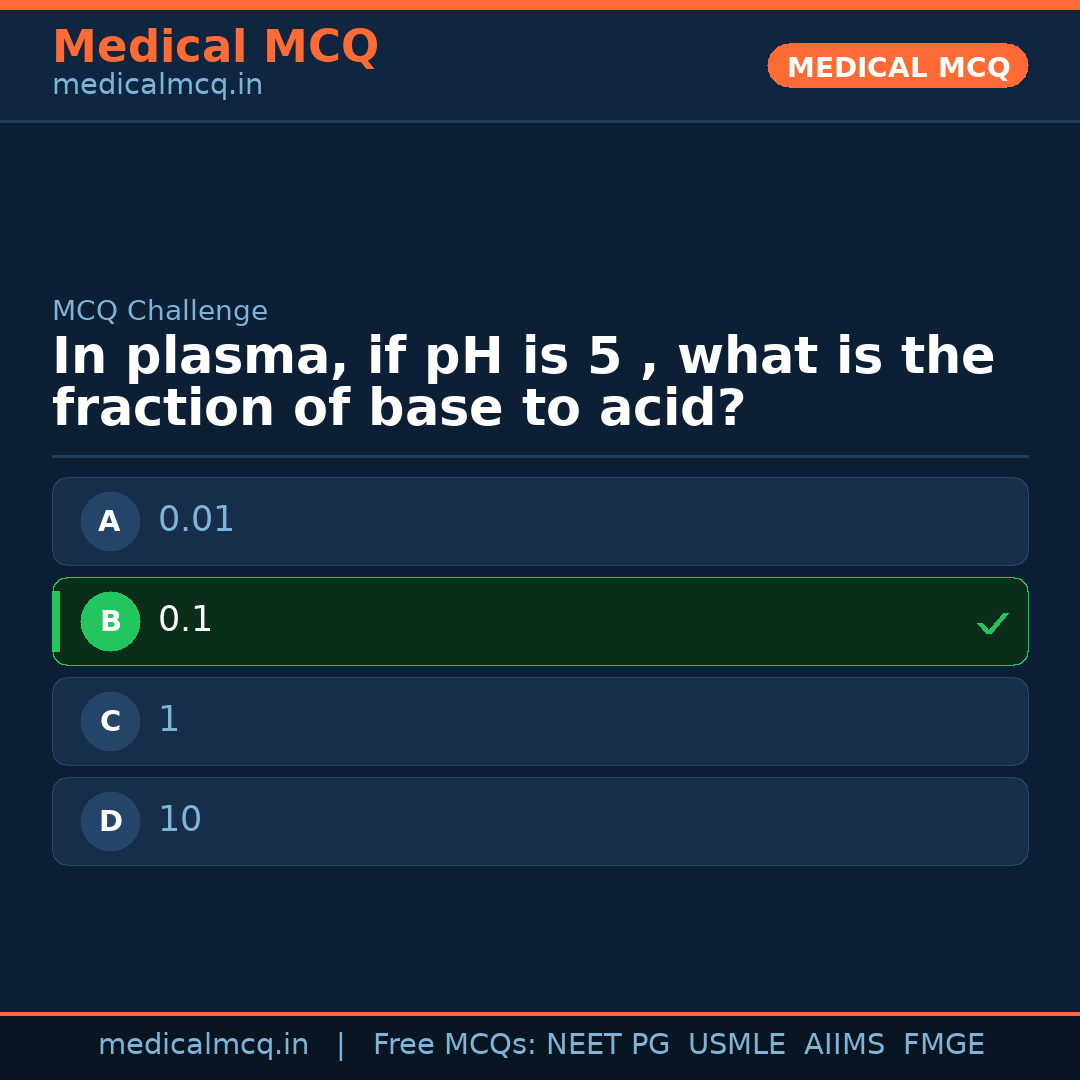Pick the answer text 1 in option C

[169, 720]
